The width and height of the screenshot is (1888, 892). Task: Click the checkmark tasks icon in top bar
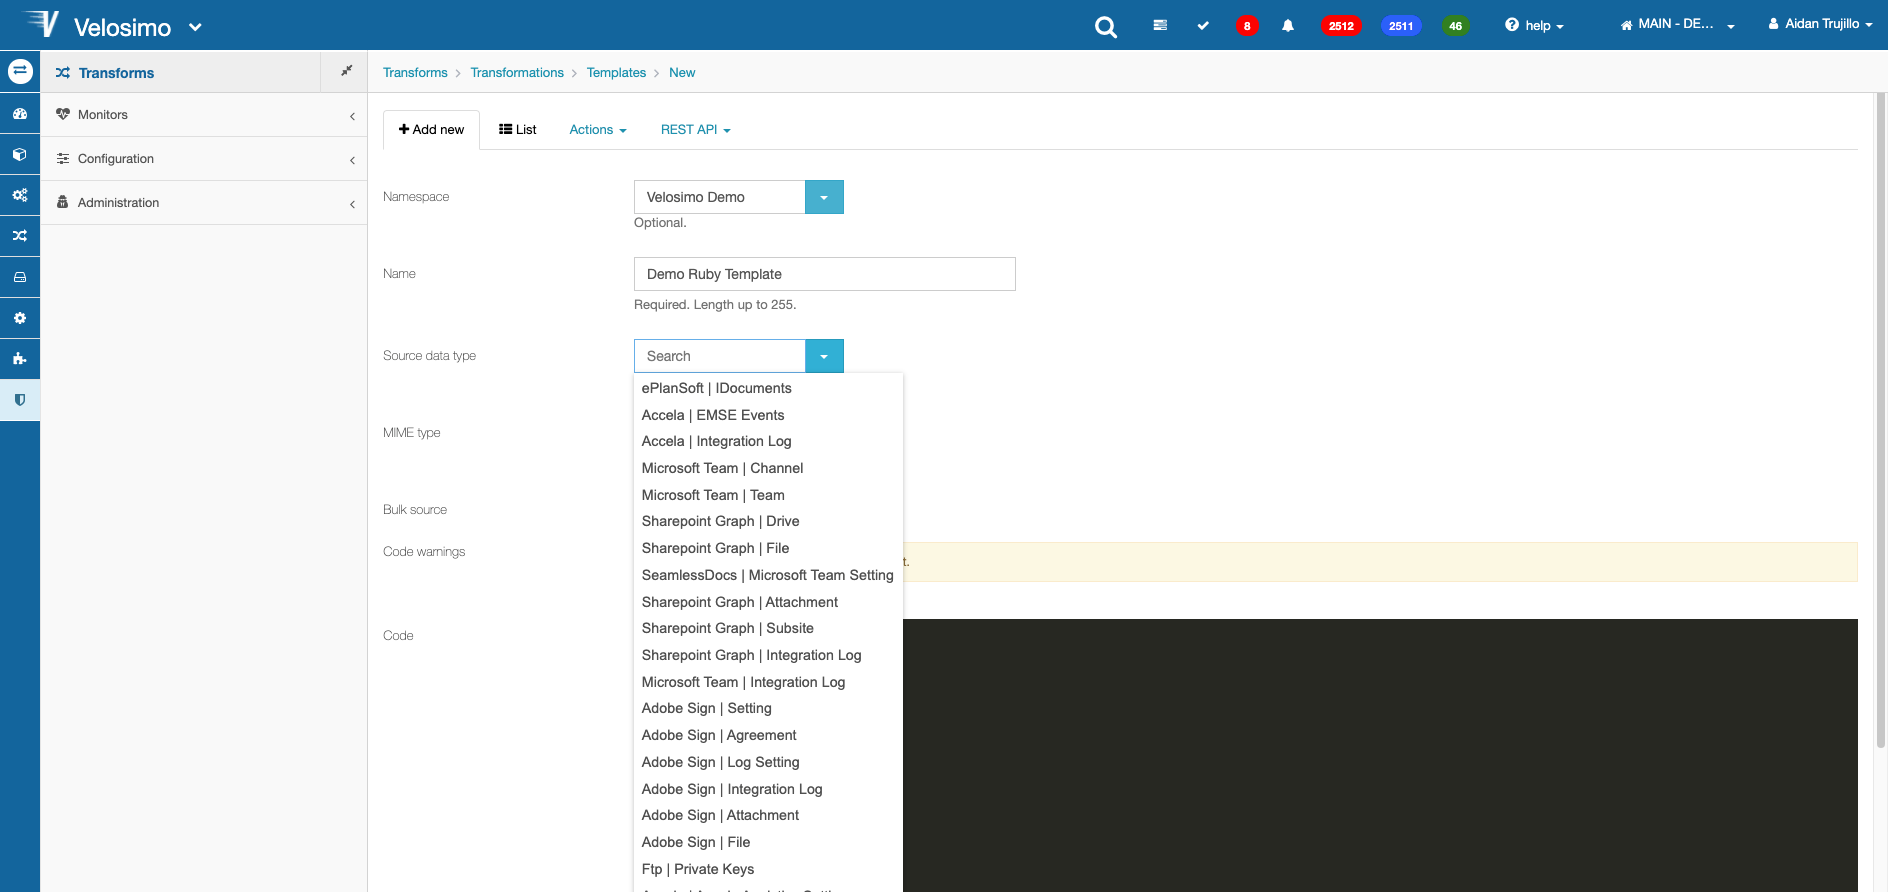pos(1203,26)
